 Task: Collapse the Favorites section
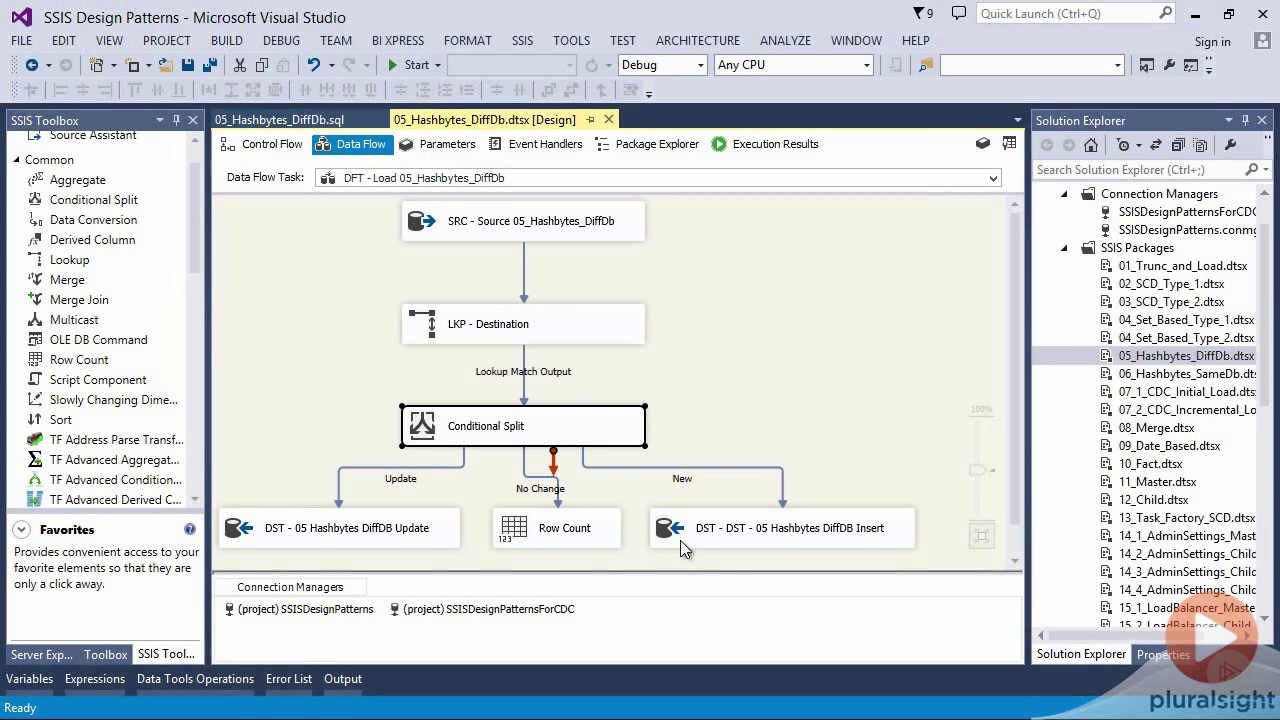point(21,529)
